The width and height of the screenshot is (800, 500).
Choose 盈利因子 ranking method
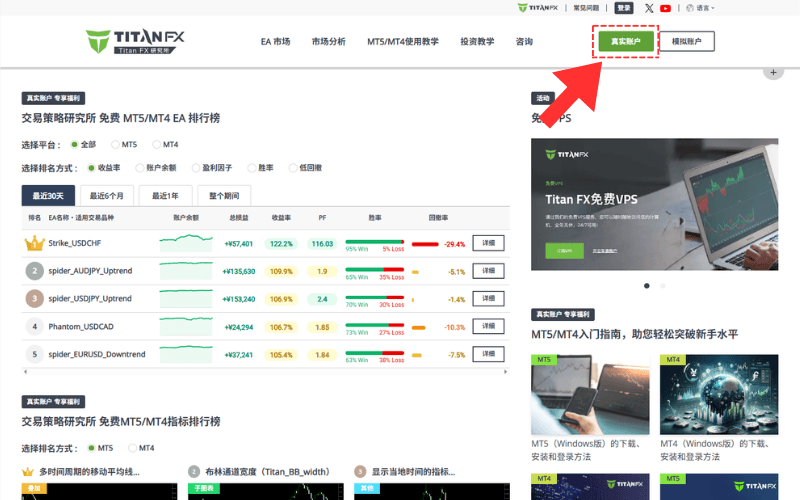coord(195,168)
